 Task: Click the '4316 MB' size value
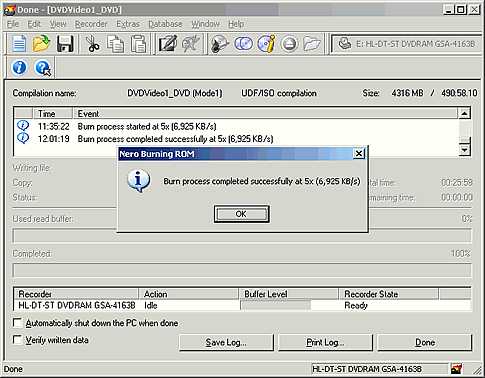coord(407,93)
